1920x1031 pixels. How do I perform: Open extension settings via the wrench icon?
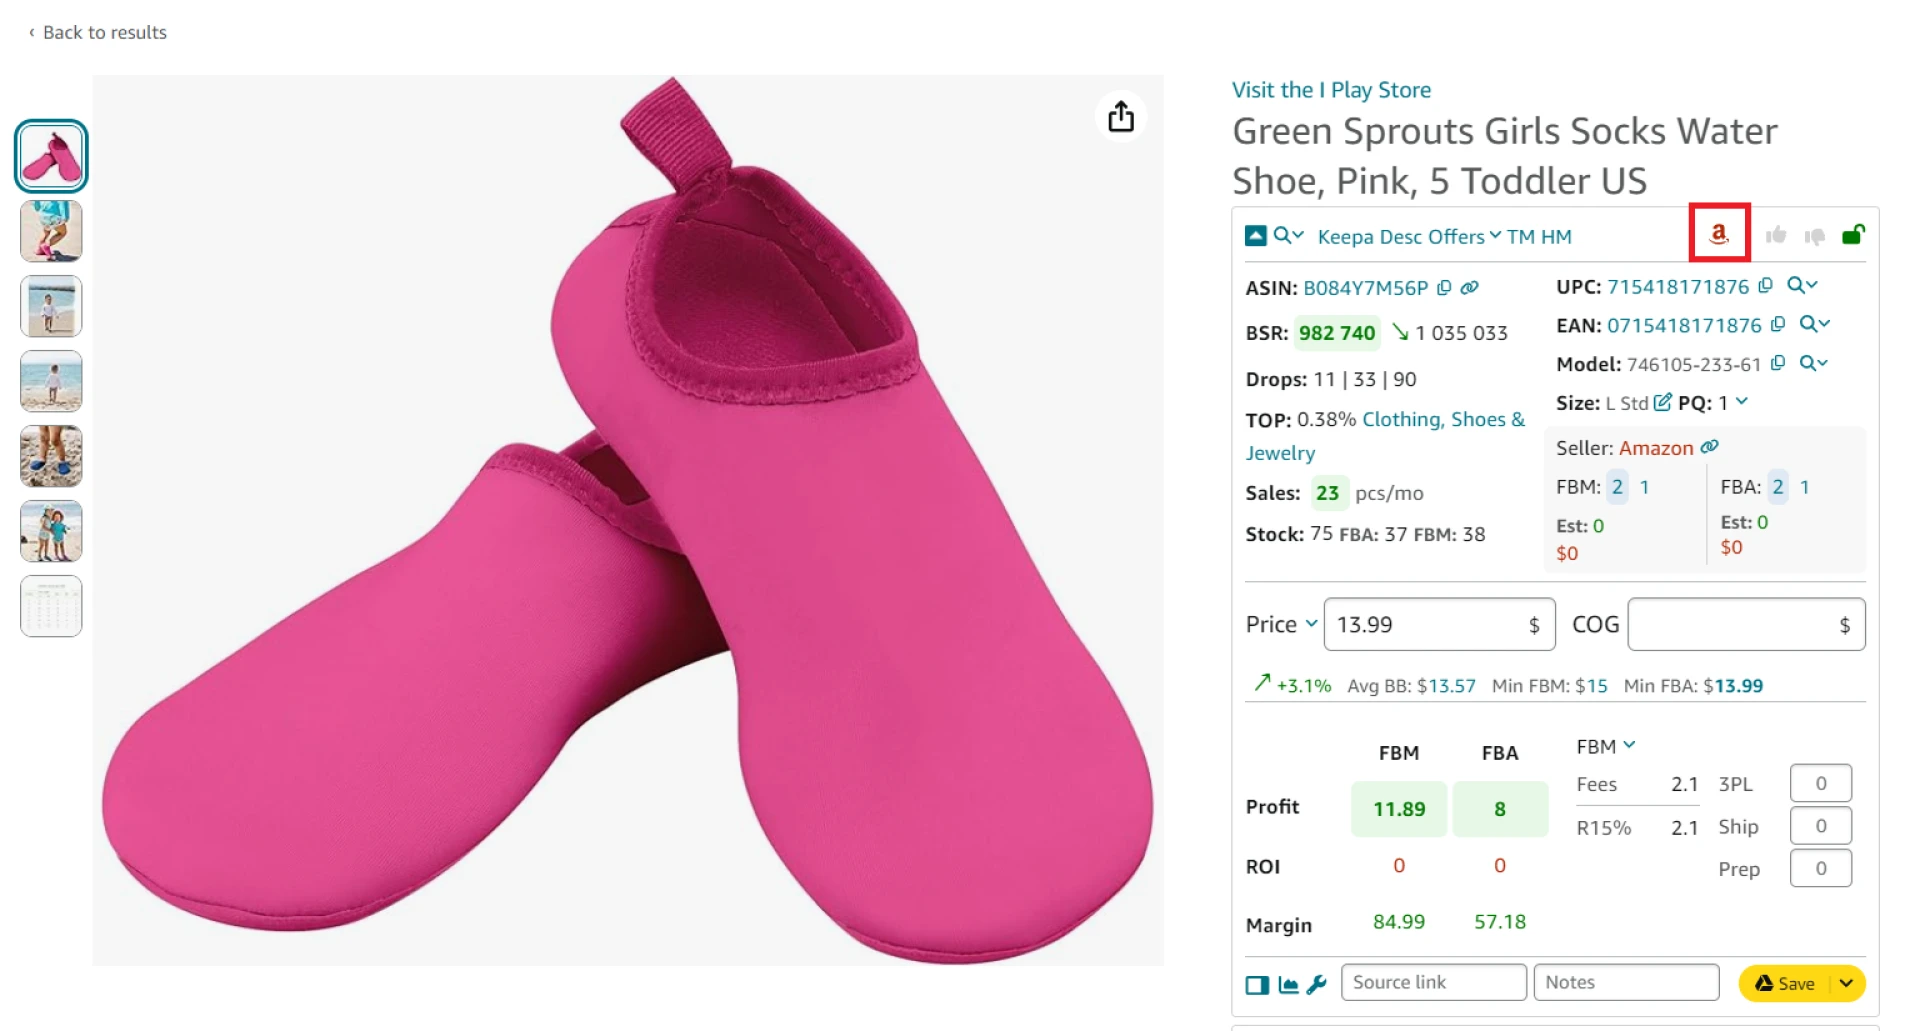[x=1316, y=984]
